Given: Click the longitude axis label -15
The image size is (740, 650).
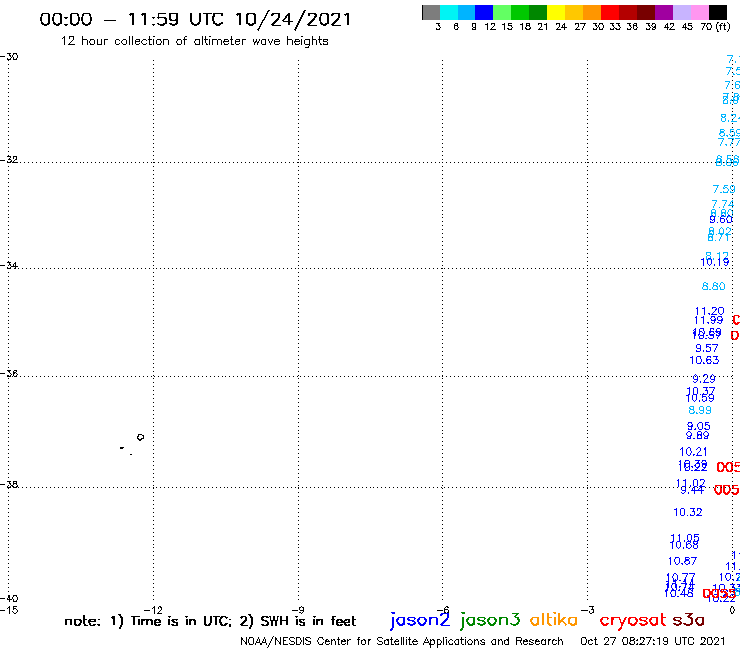Looking at the screenshot, I should click(9, 610).
